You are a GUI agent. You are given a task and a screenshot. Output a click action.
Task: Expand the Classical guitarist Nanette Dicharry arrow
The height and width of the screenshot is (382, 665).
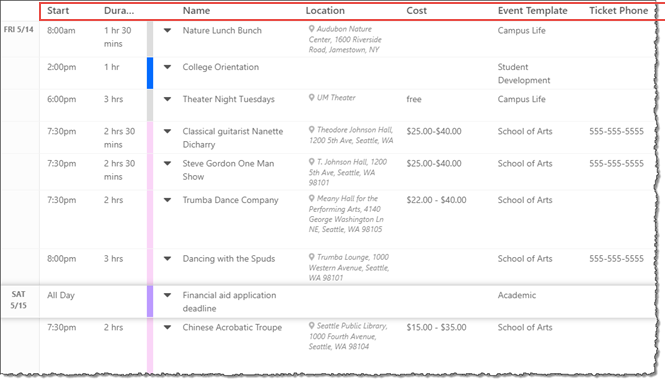168,131
